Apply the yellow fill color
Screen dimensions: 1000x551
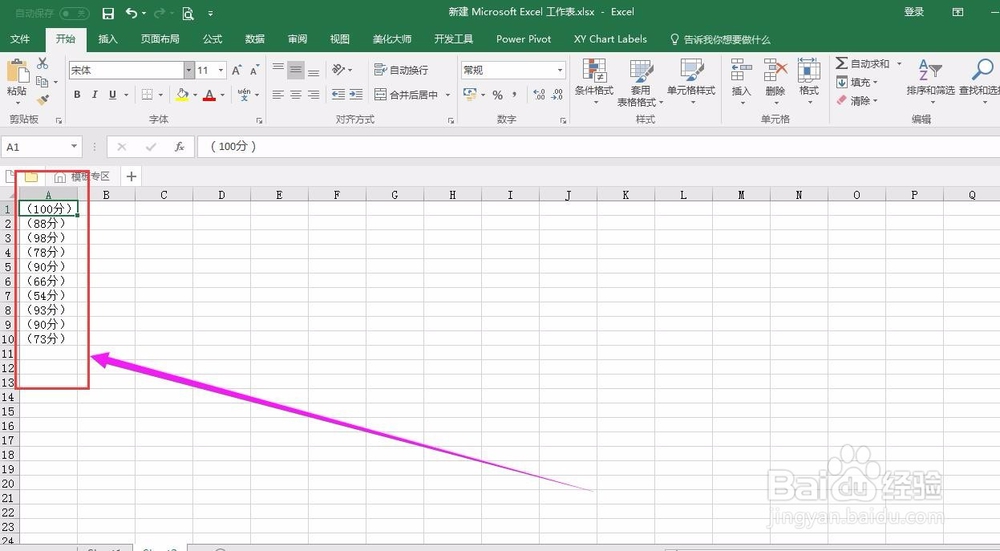tap(182, 94)
